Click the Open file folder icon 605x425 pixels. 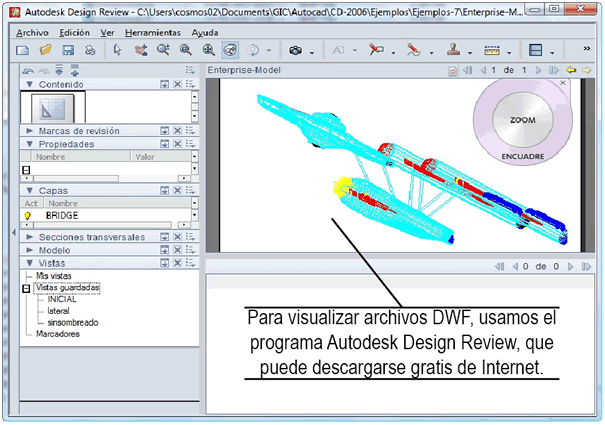(45, 50)
